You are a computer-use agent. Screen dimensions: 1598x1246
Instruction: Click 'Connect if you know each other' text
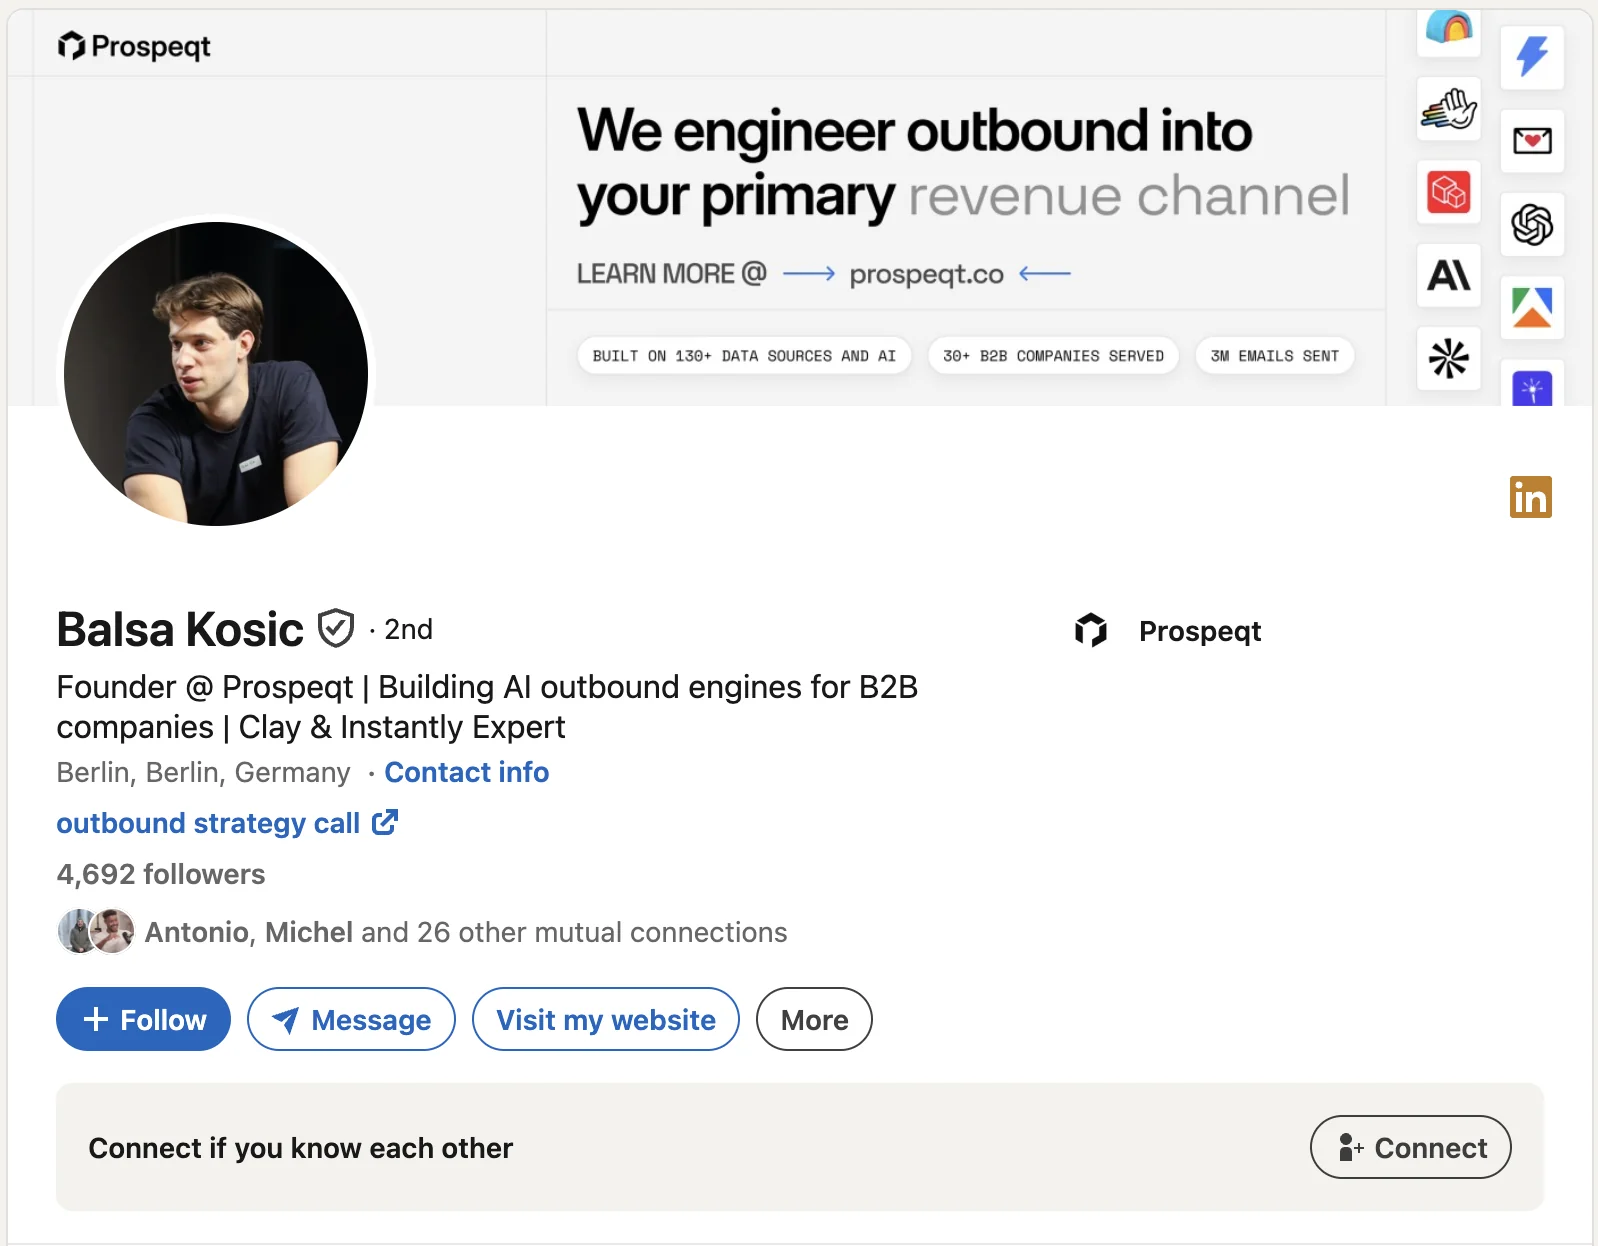[301, 1148]
